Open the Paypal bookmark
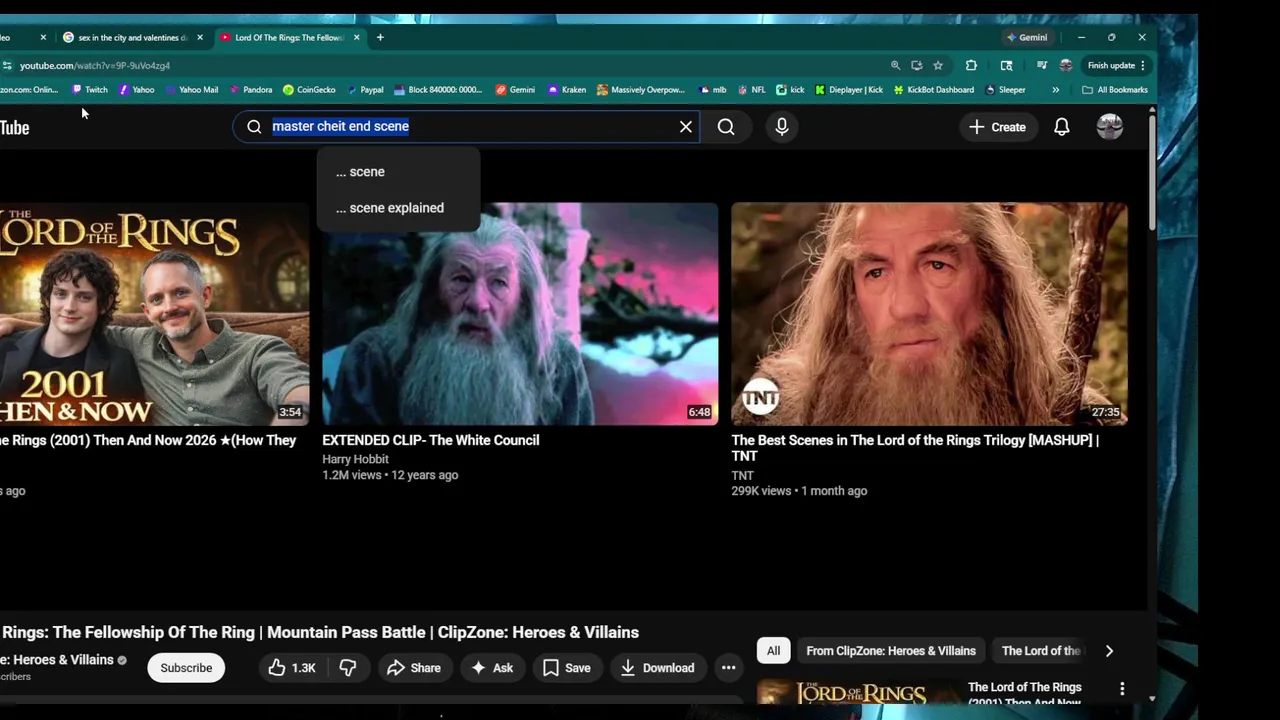This screenshot has width=1280, height=720. 365,90
